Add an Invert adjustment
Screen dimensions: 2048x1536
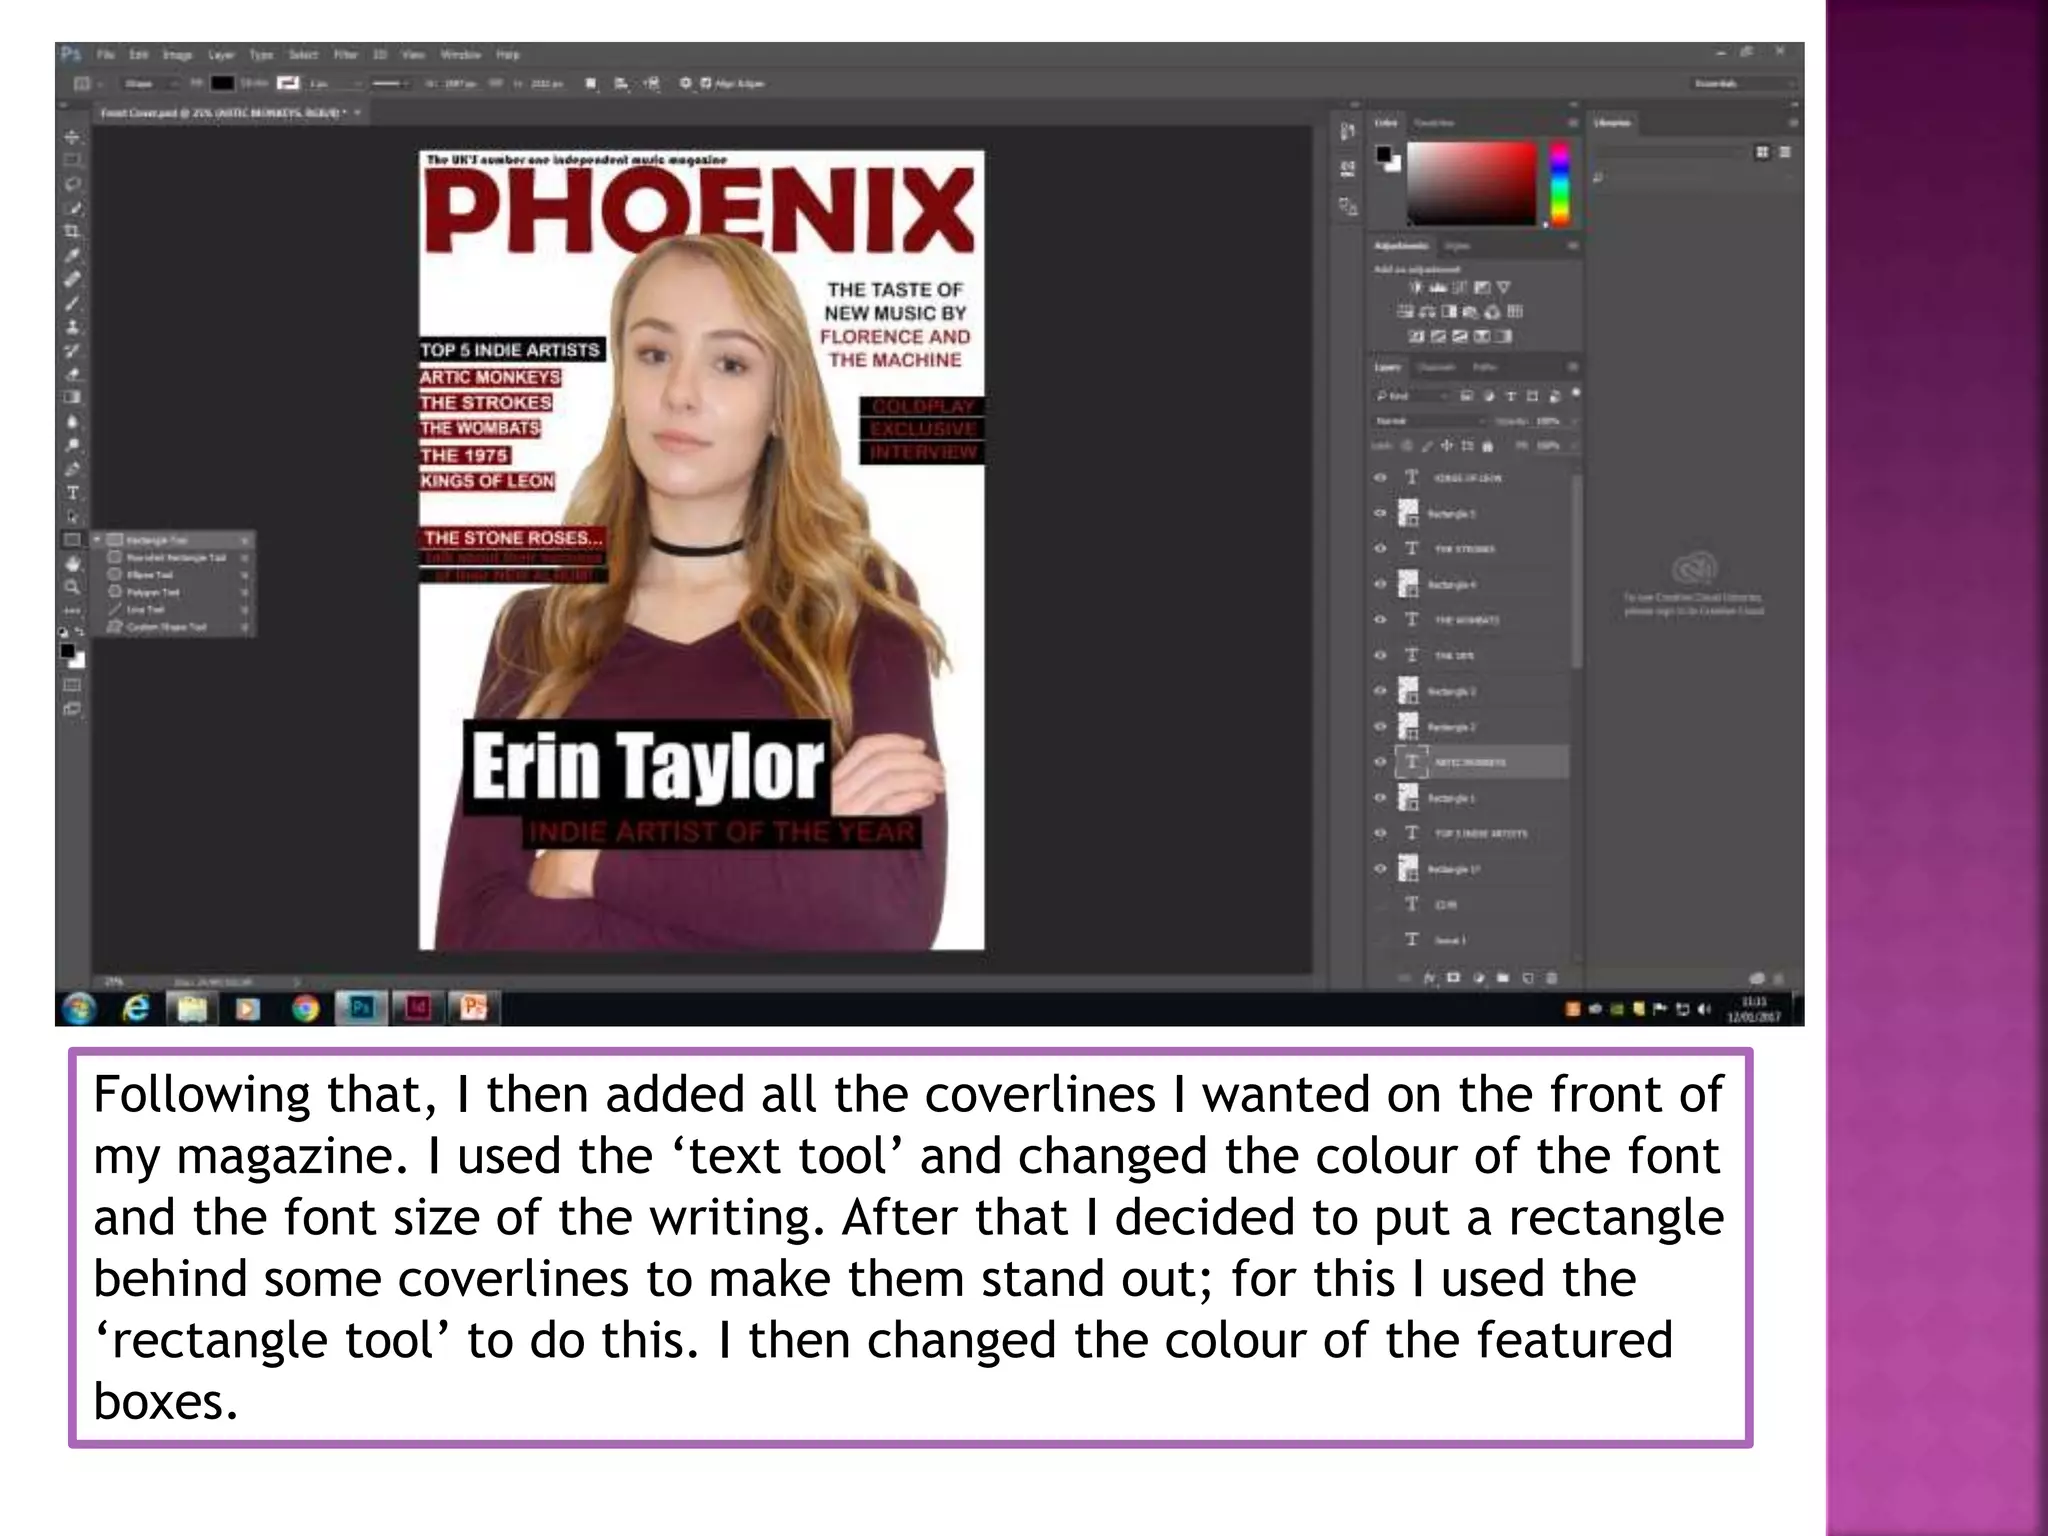(1416, 336)
